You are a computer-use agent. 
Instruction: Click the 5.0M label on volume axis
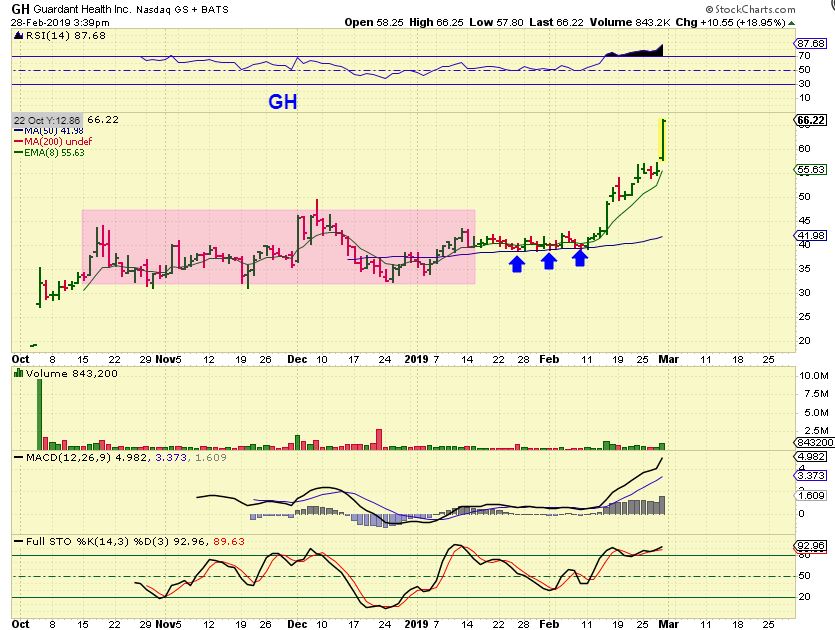pos(814,413)
